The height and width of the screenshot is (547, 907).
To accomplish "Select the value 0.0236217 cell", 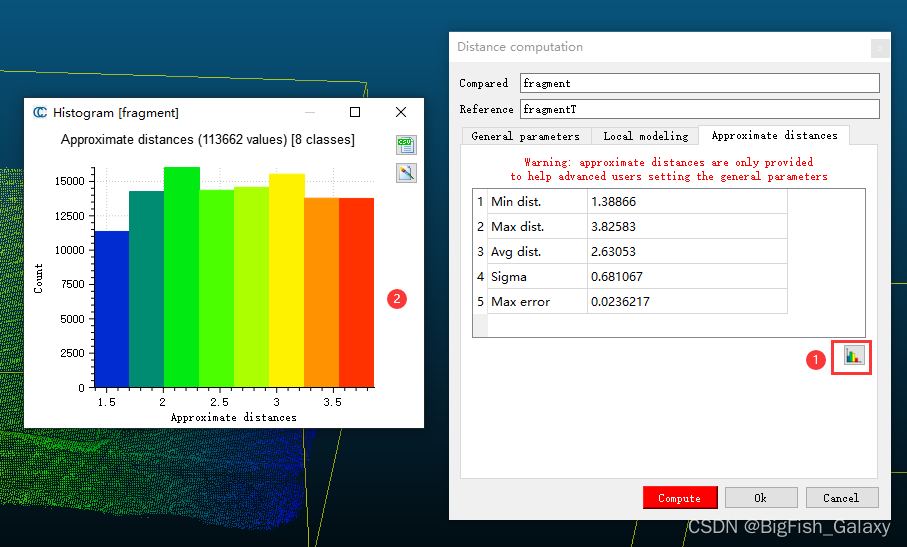I will pyautogui.click(x=687, y=301).
